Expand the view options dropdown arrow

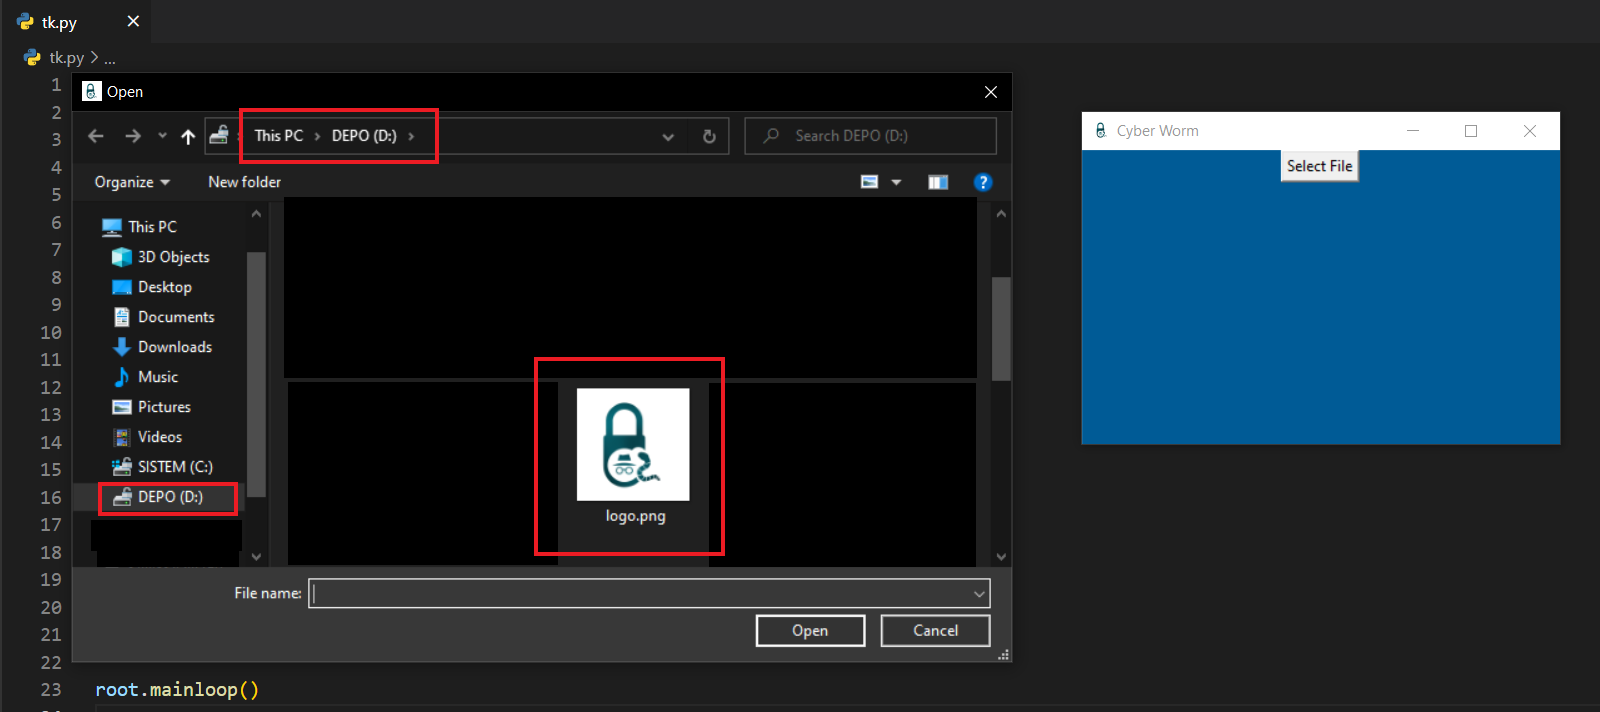[896, 182]
